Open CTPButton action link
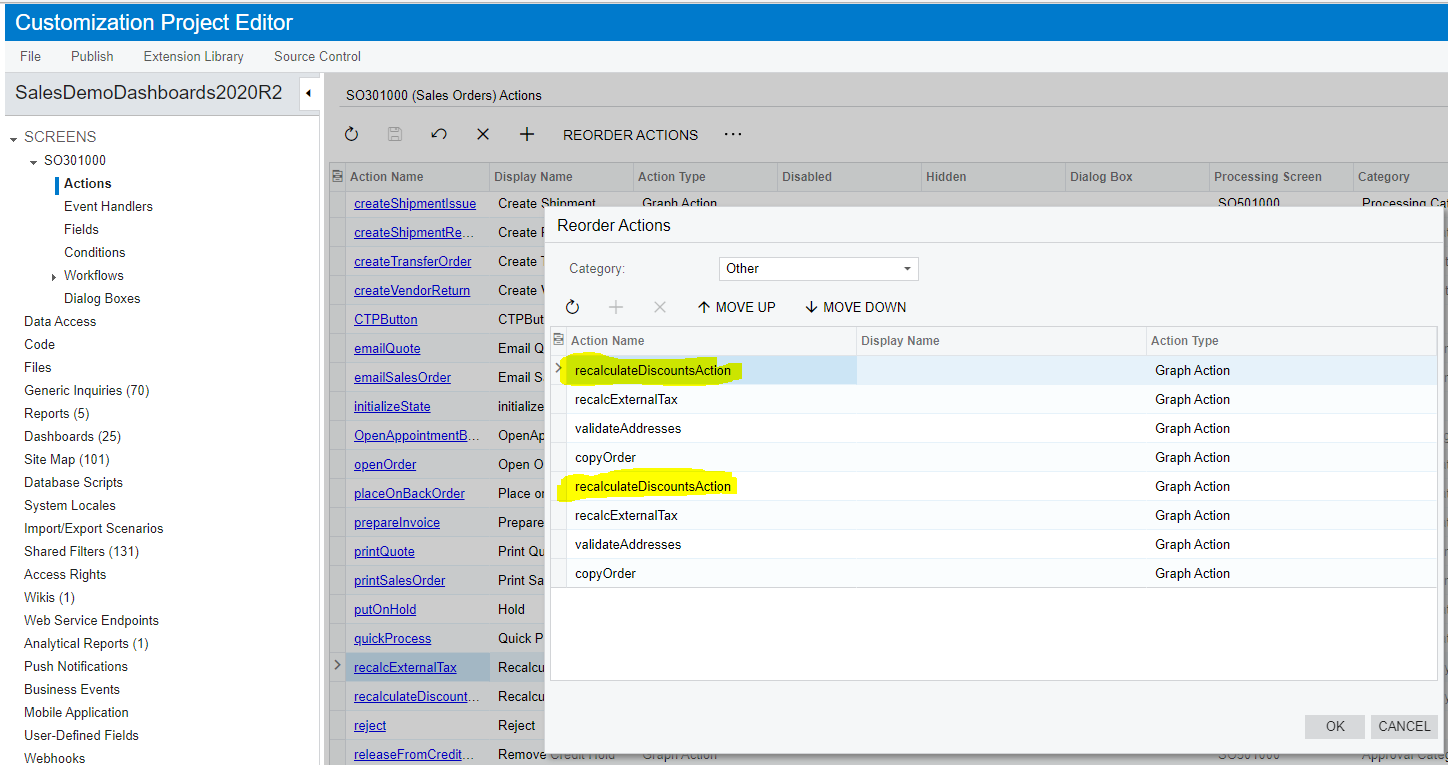Image resolution: width=1448 pixels, height=765 pixels. [x=385, y=319]
